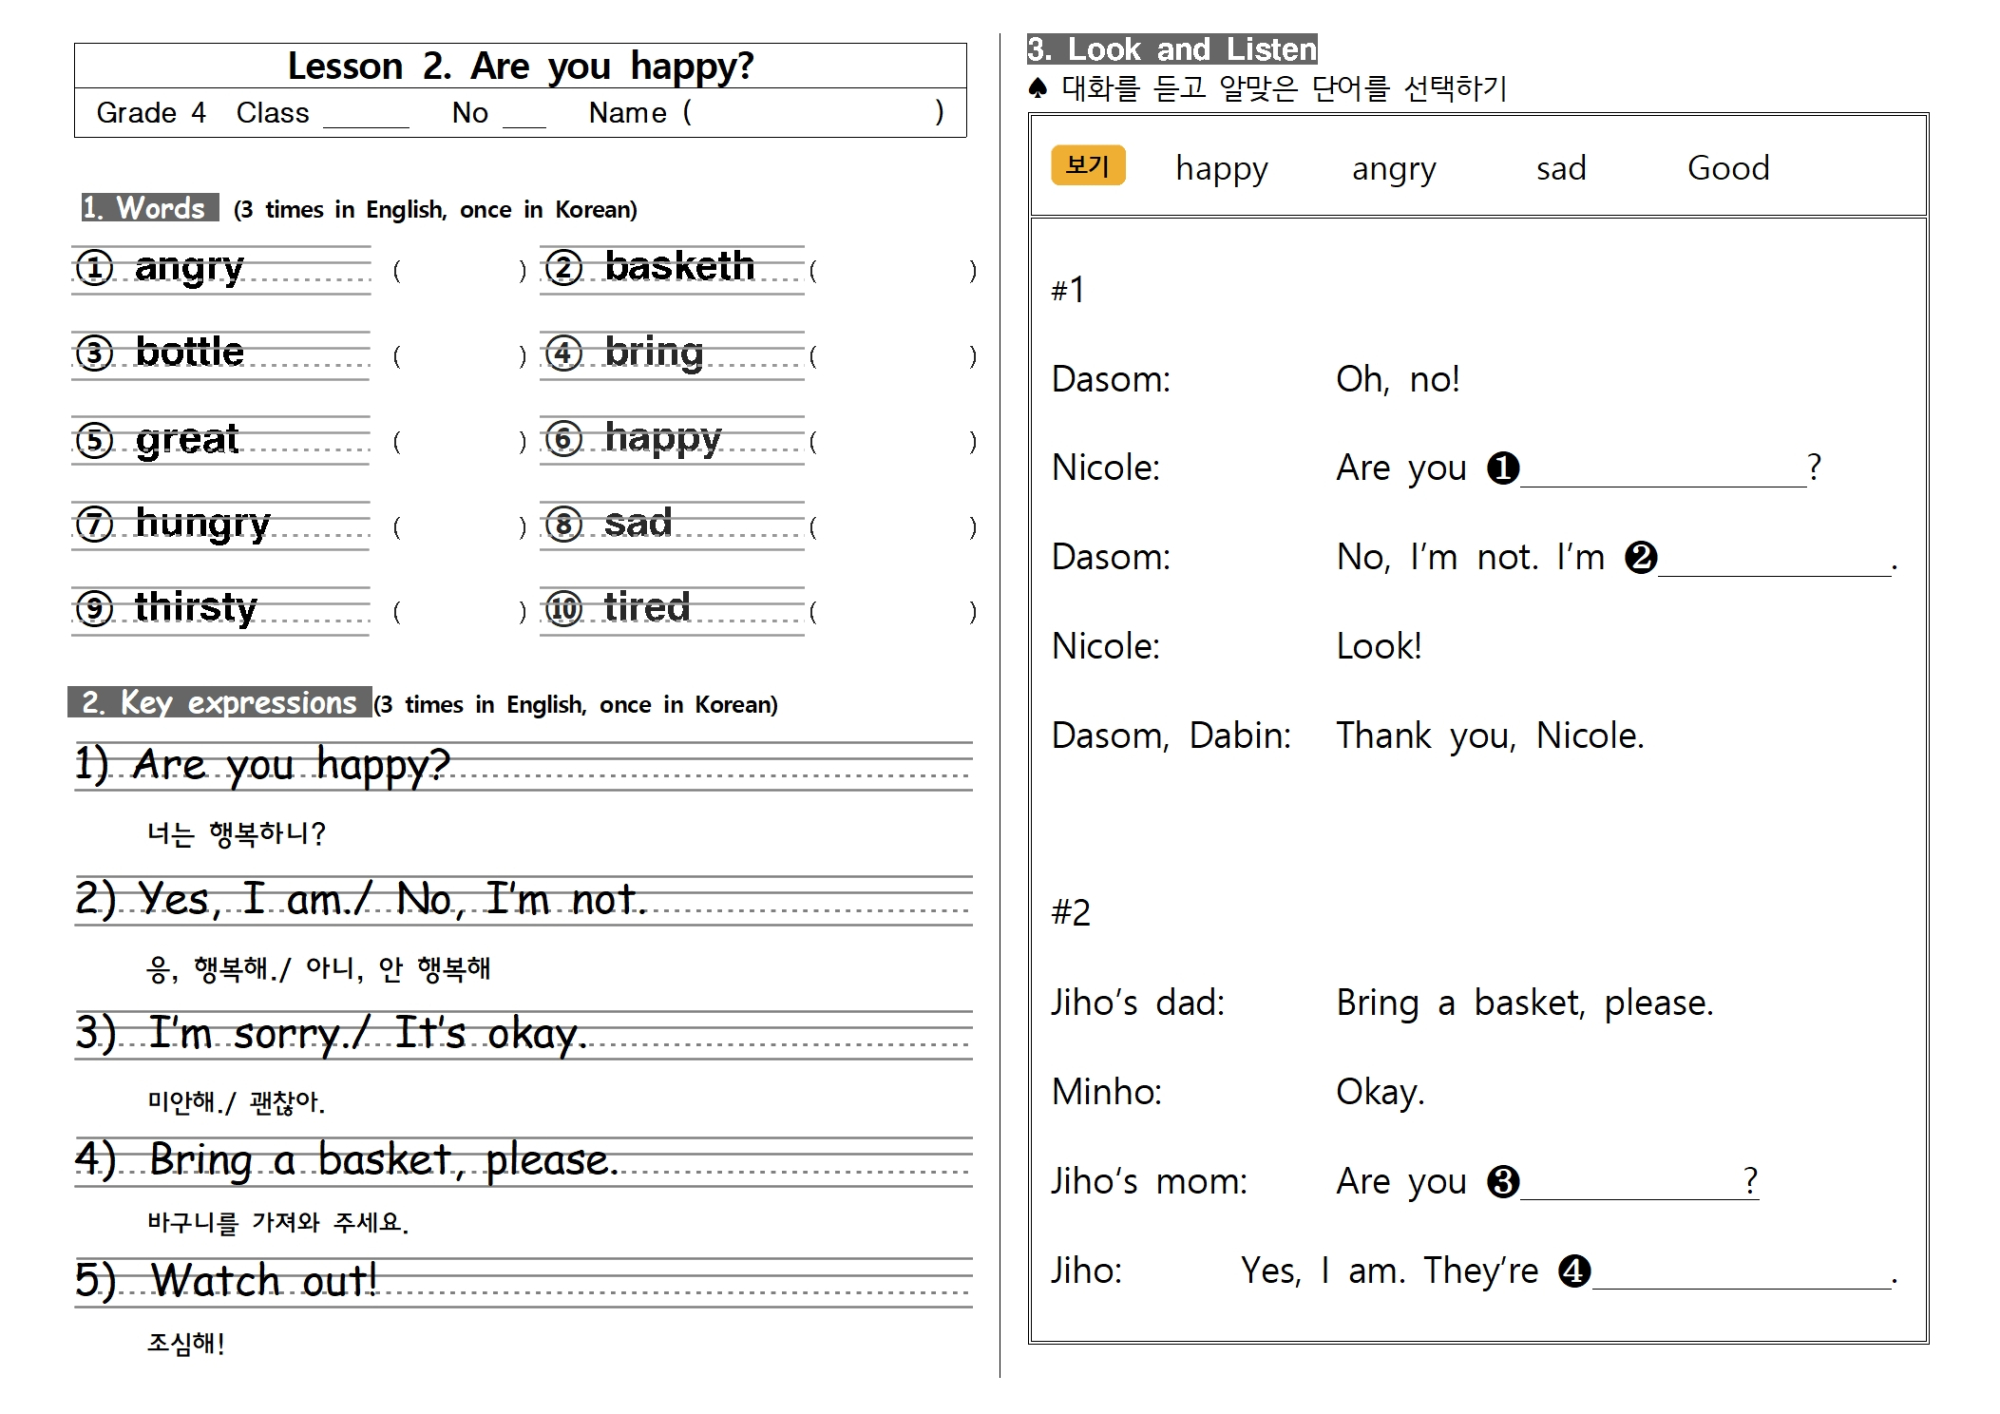Select 'happy' in the word bank box

point(1222,169)
